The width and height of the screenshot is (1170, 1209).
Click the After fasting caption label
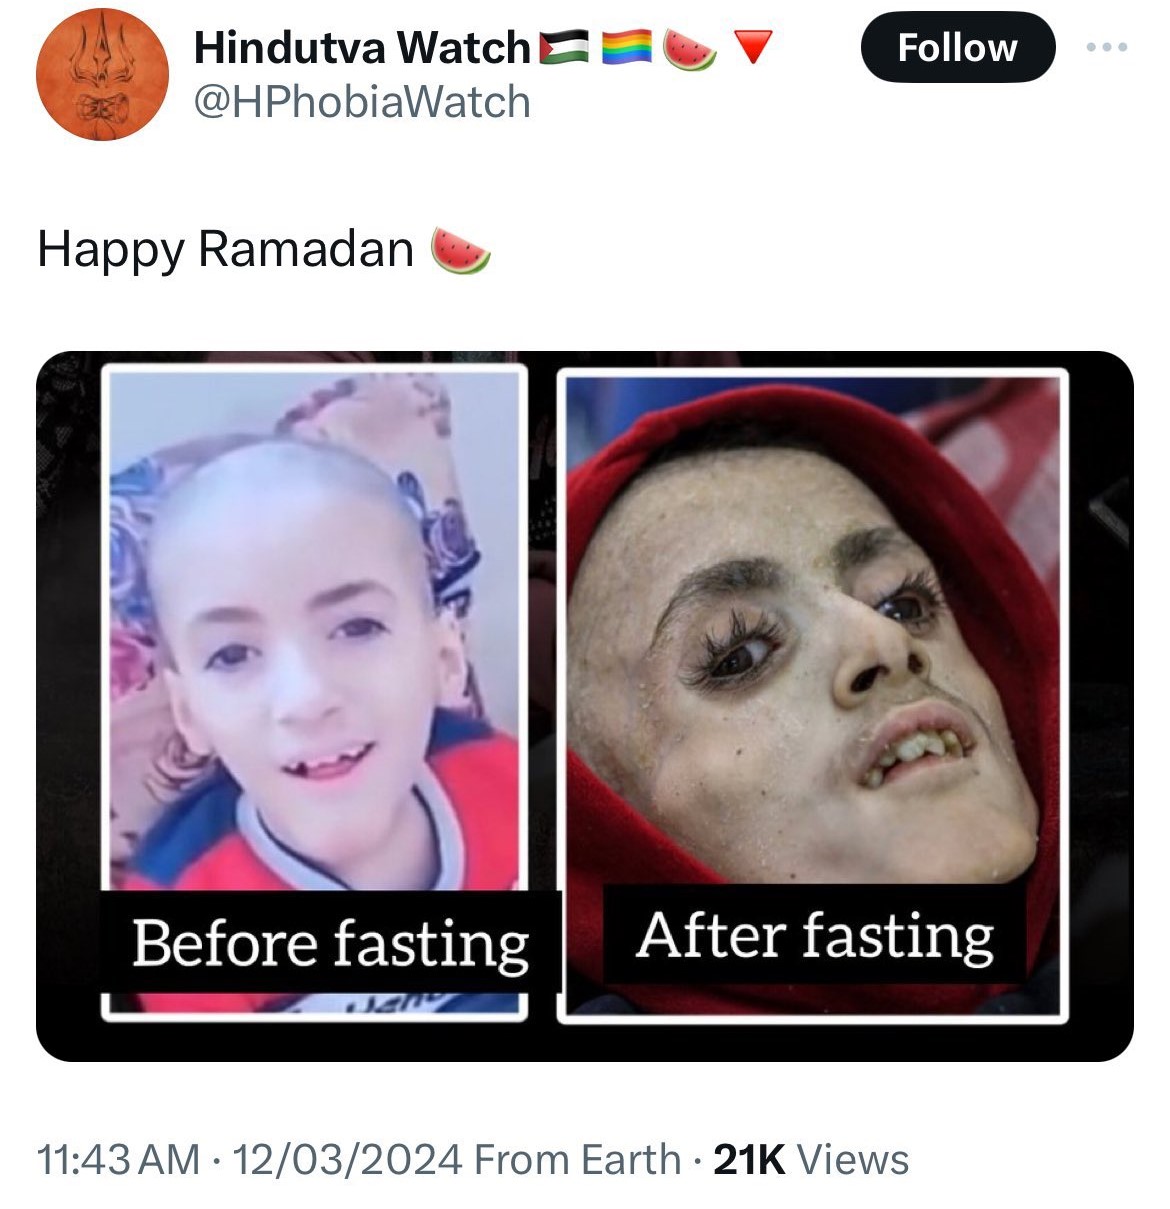[815, 935]
